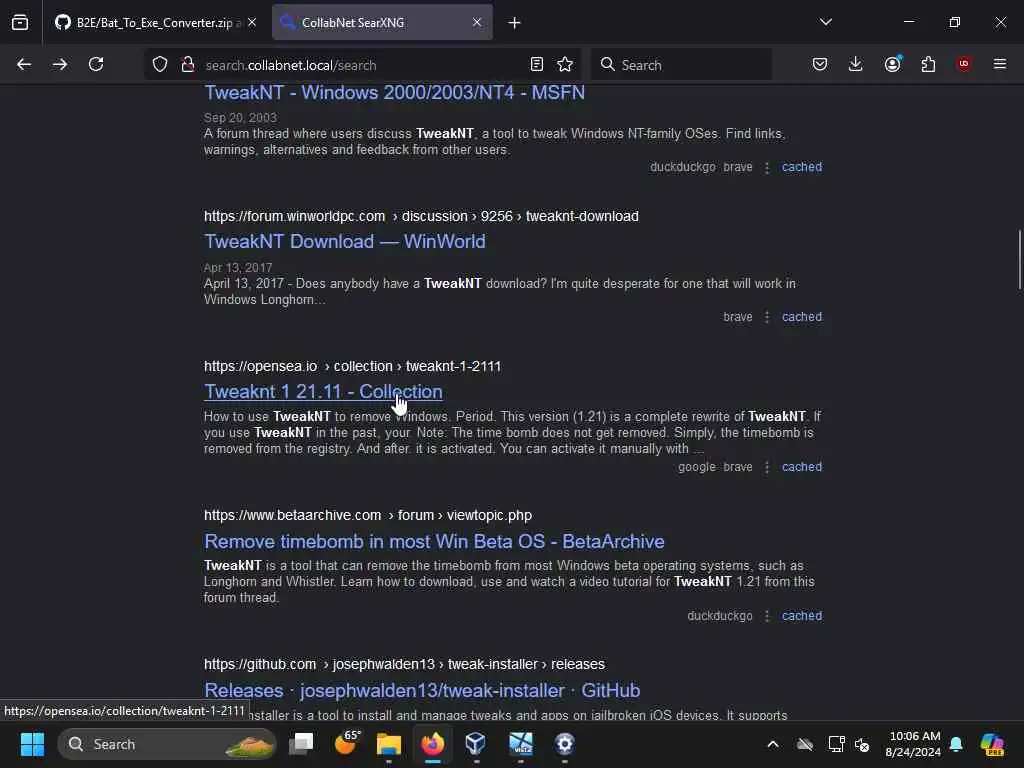Open cached copy of BetaArchive result
This screenshot has height=768, width=1024.
(802, 616)
